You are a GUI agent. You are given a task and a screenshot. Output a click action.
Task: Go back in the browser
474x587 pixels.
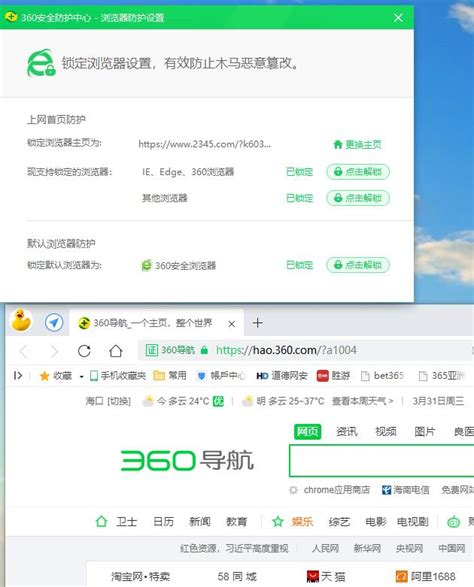point(23,351)
